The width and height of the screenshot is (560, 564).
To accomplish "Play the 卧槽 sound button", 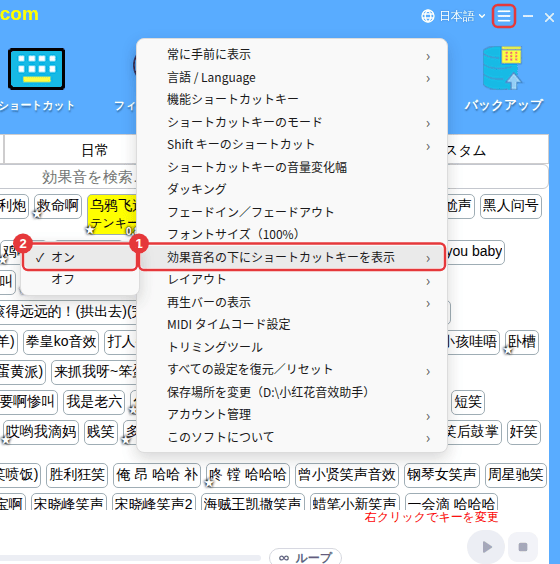I will [522, 342].
